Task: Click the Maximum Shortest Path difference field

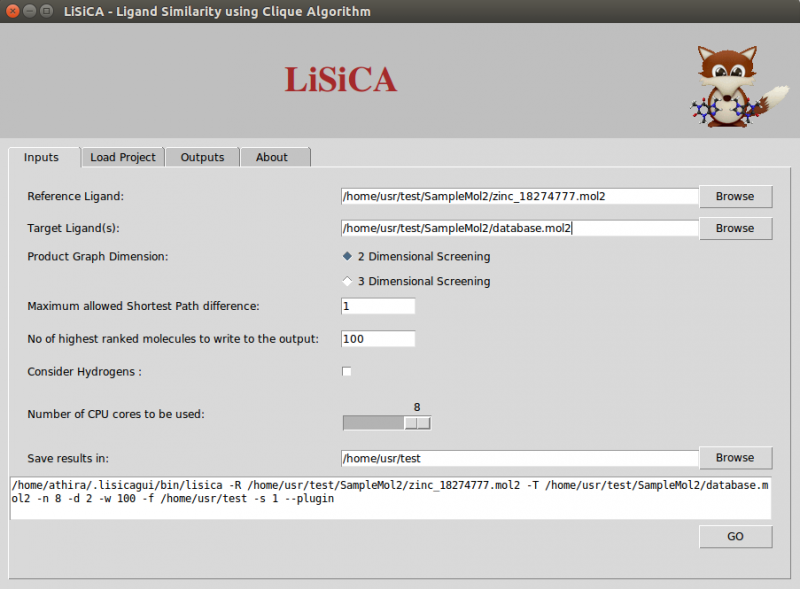Action: pos(378,306)
